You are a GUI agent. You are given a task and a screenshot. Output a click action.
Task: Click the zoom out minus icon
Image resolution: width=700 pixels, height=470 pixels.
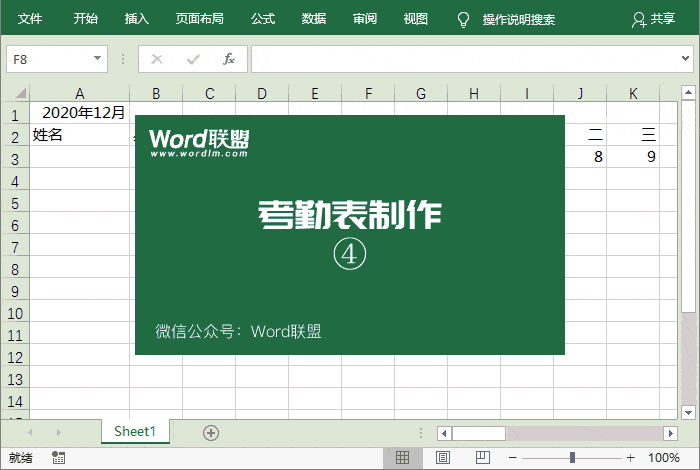pyautogui.click(x=511, y=457)
